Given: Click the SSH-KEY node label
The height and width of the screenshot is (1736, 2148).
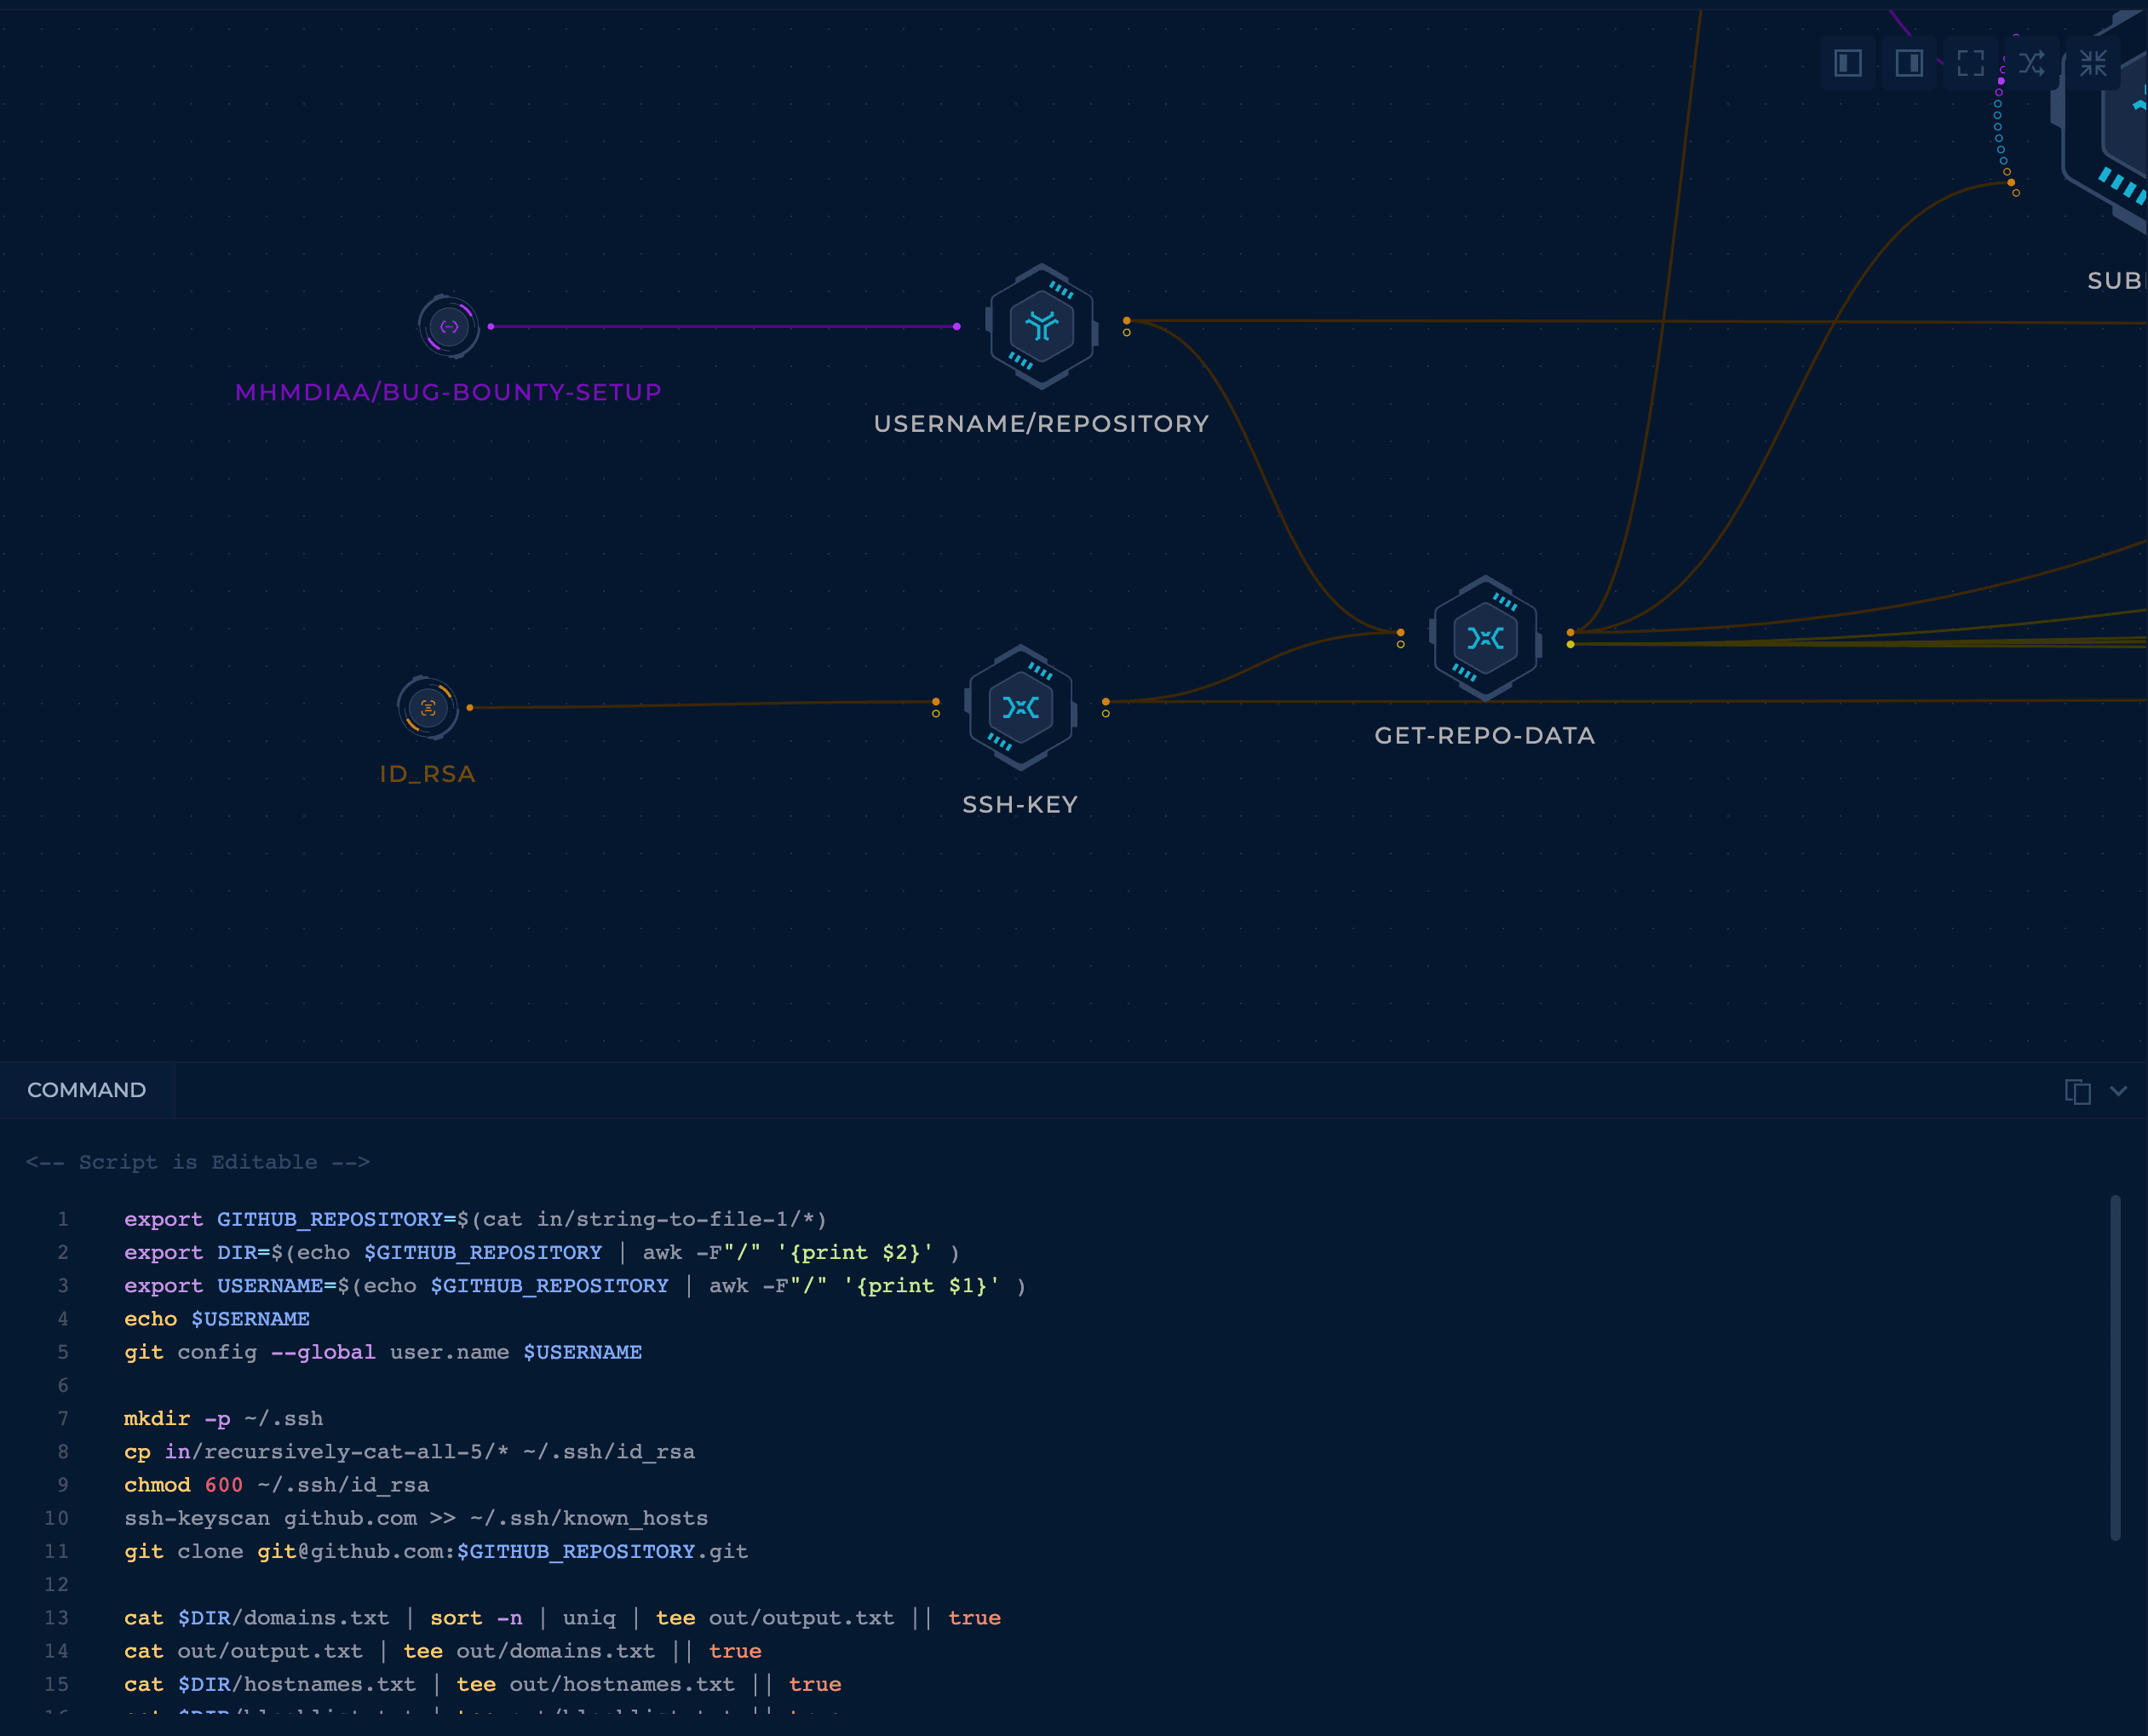Looking at the screenshot, I should pos(1020,805).
